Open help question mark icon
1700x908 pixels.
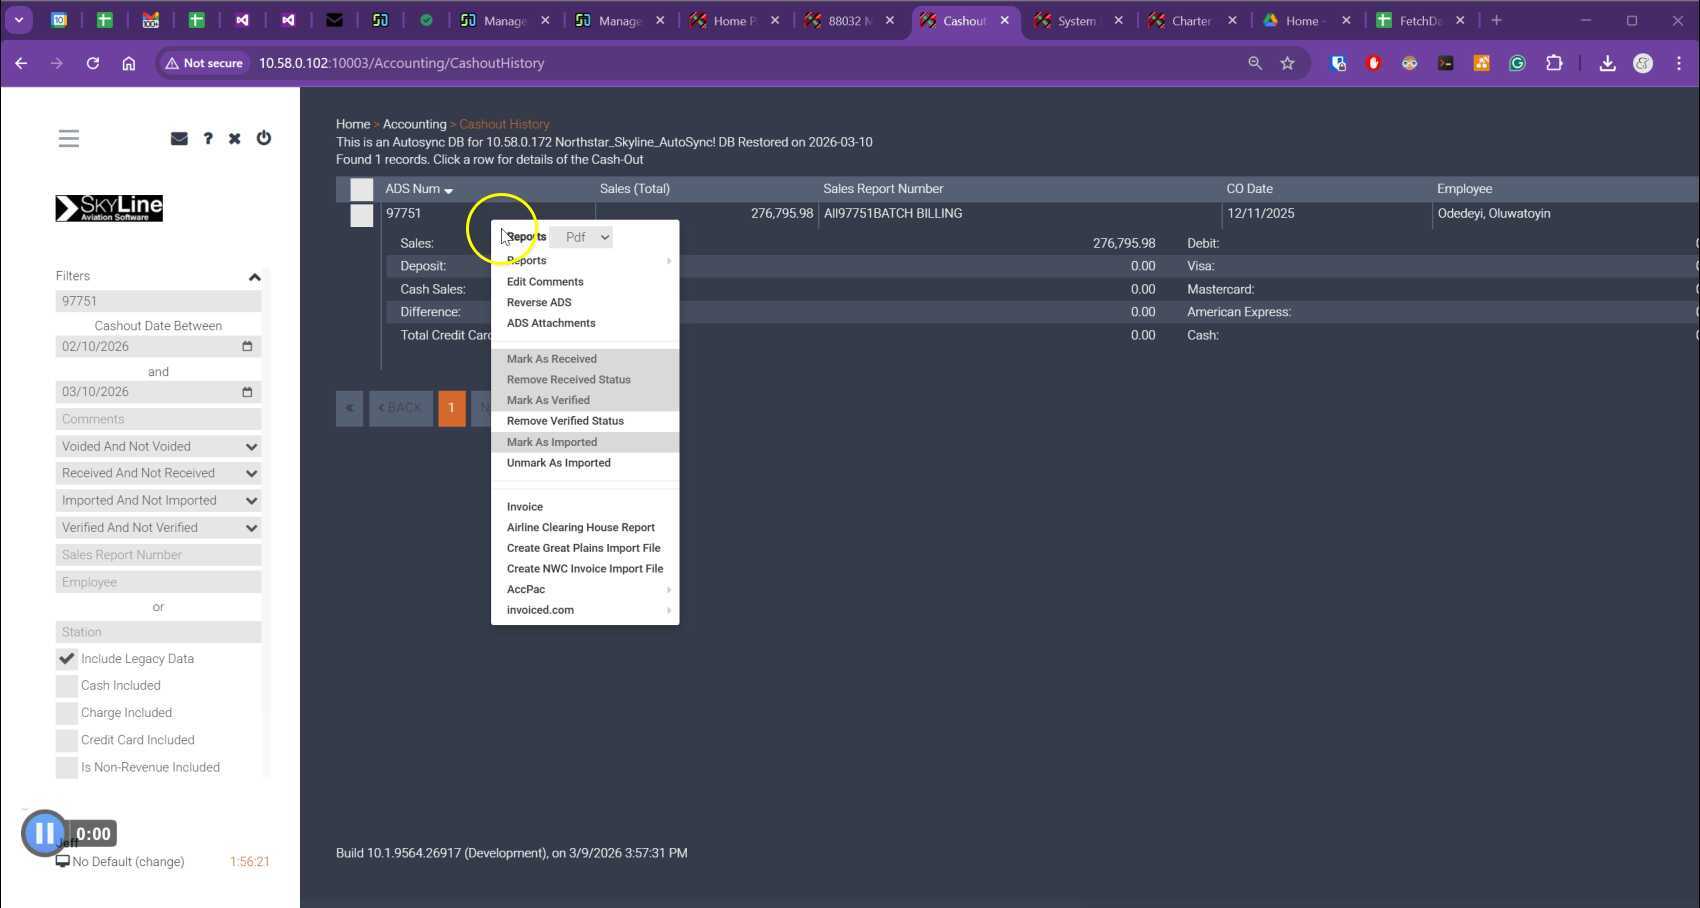click(x=208, y=139)
